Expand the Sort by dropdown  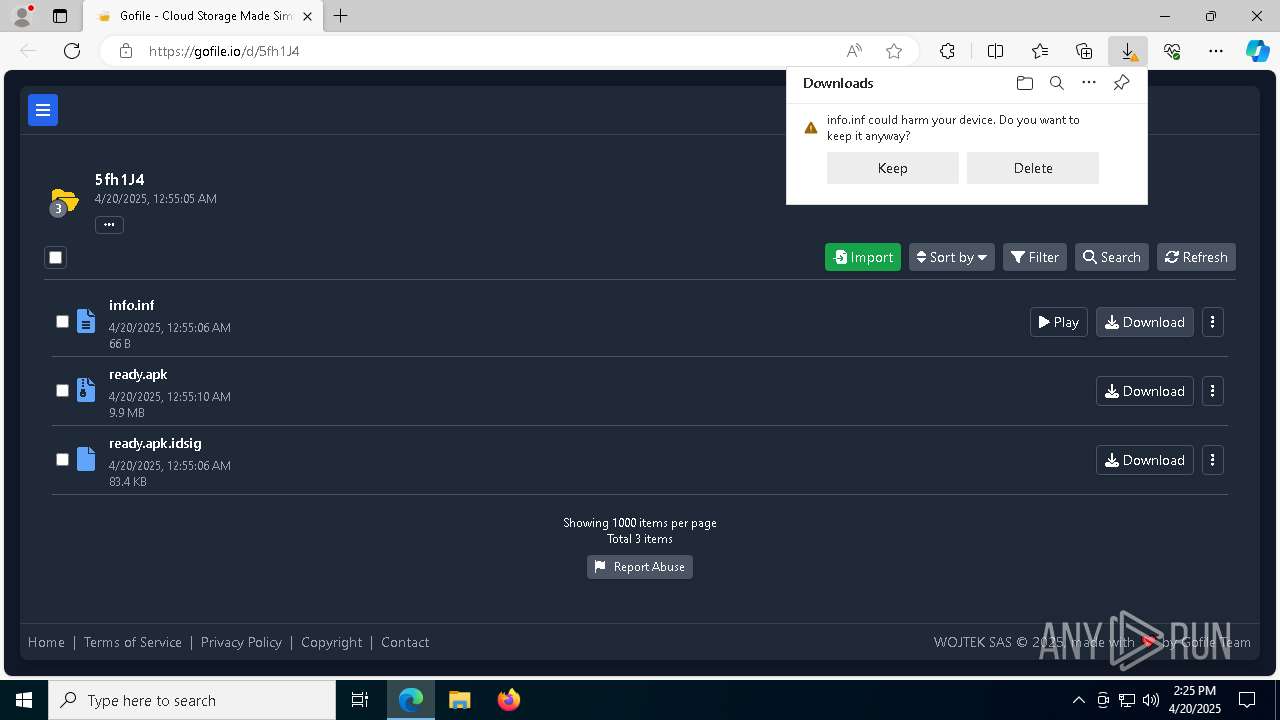(952, 257)
